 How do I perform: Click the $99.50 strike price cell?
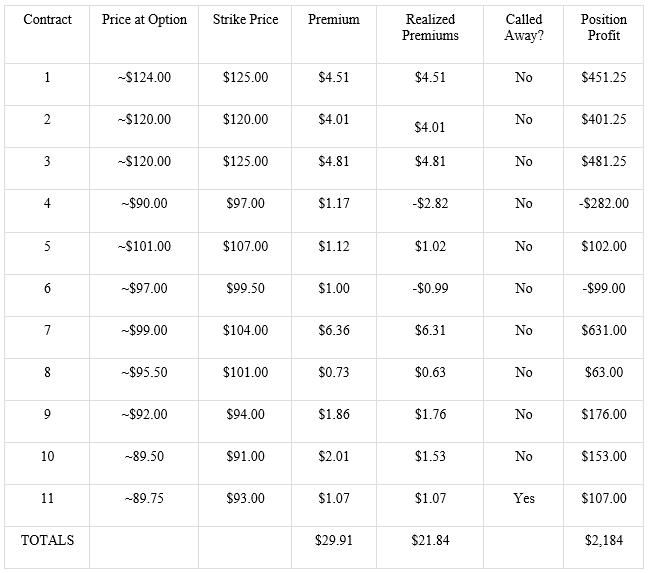245,288
